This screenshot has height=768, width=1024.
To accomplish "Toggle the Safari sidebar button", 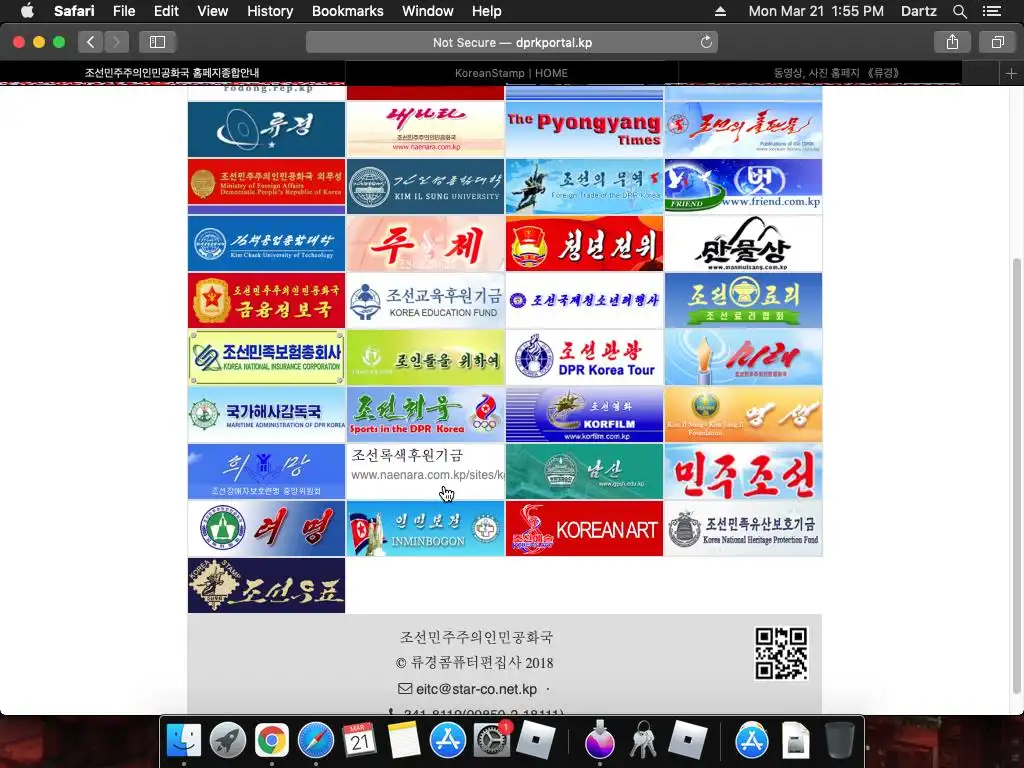I will point(157,42).
